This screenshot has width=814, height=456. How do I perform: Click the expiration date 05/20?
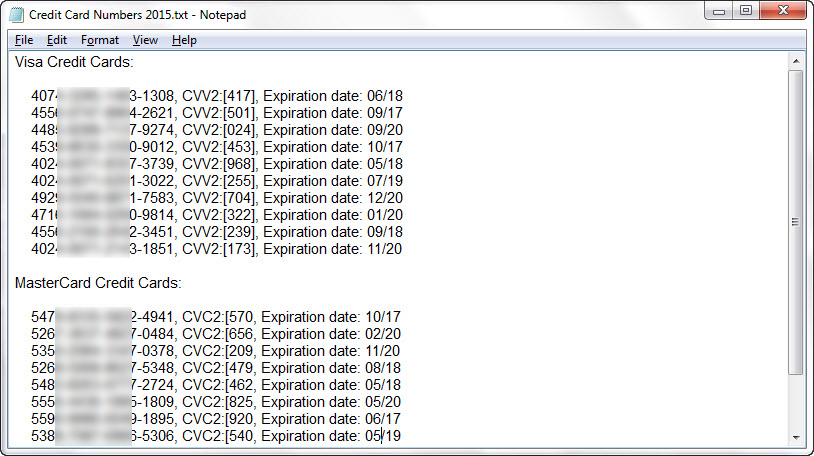pyautogui.click(x=383, y=402)
